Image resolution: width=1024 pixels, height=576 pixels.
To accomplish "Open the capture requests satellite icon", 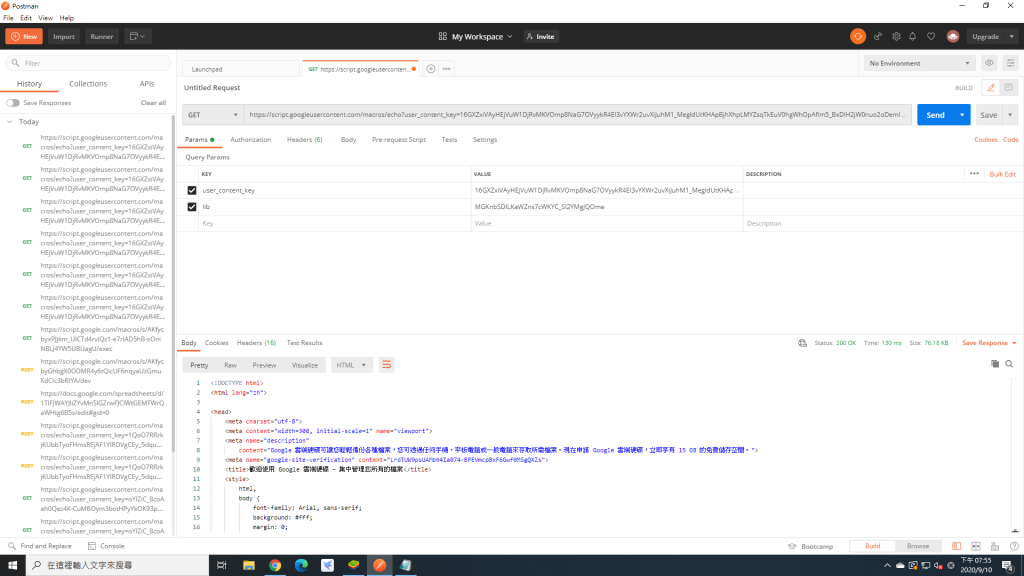I will tap(878, 37).
